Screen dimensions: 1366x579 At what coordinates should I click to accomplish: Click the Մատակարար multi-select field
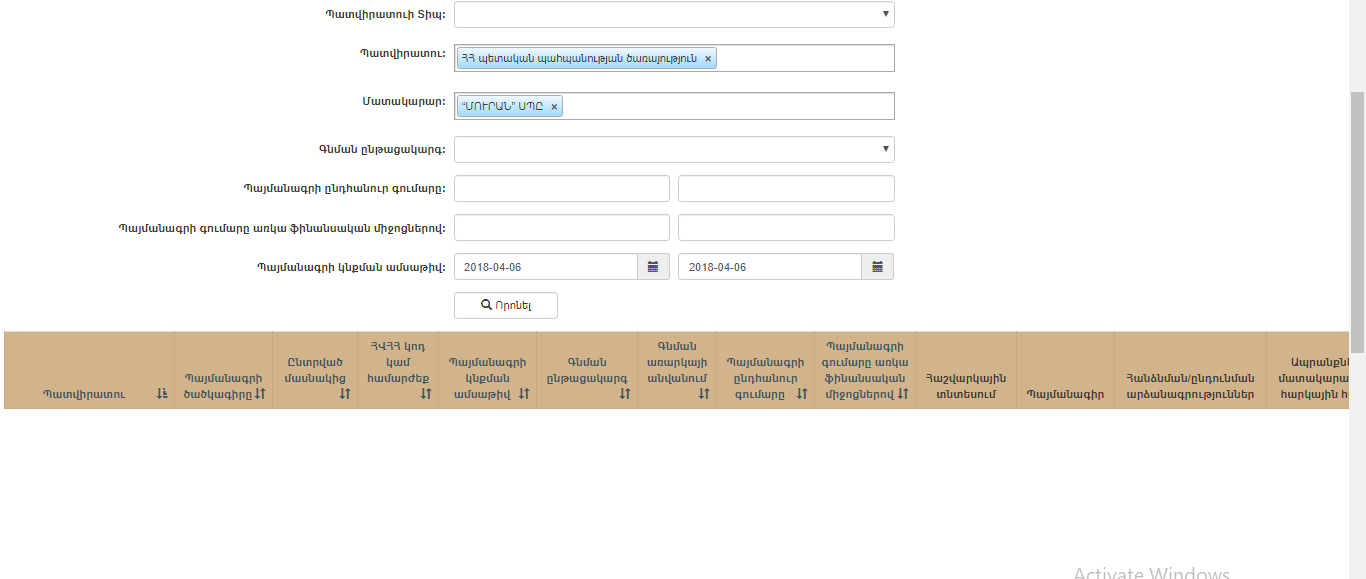pos(728,106)
